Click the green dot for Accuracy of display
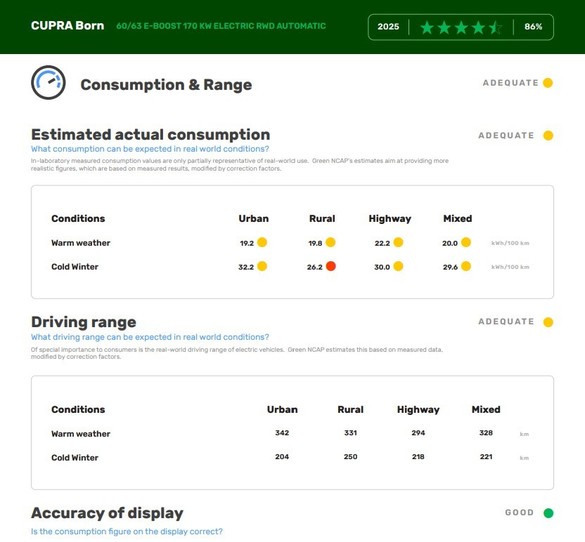 [548, 513]
